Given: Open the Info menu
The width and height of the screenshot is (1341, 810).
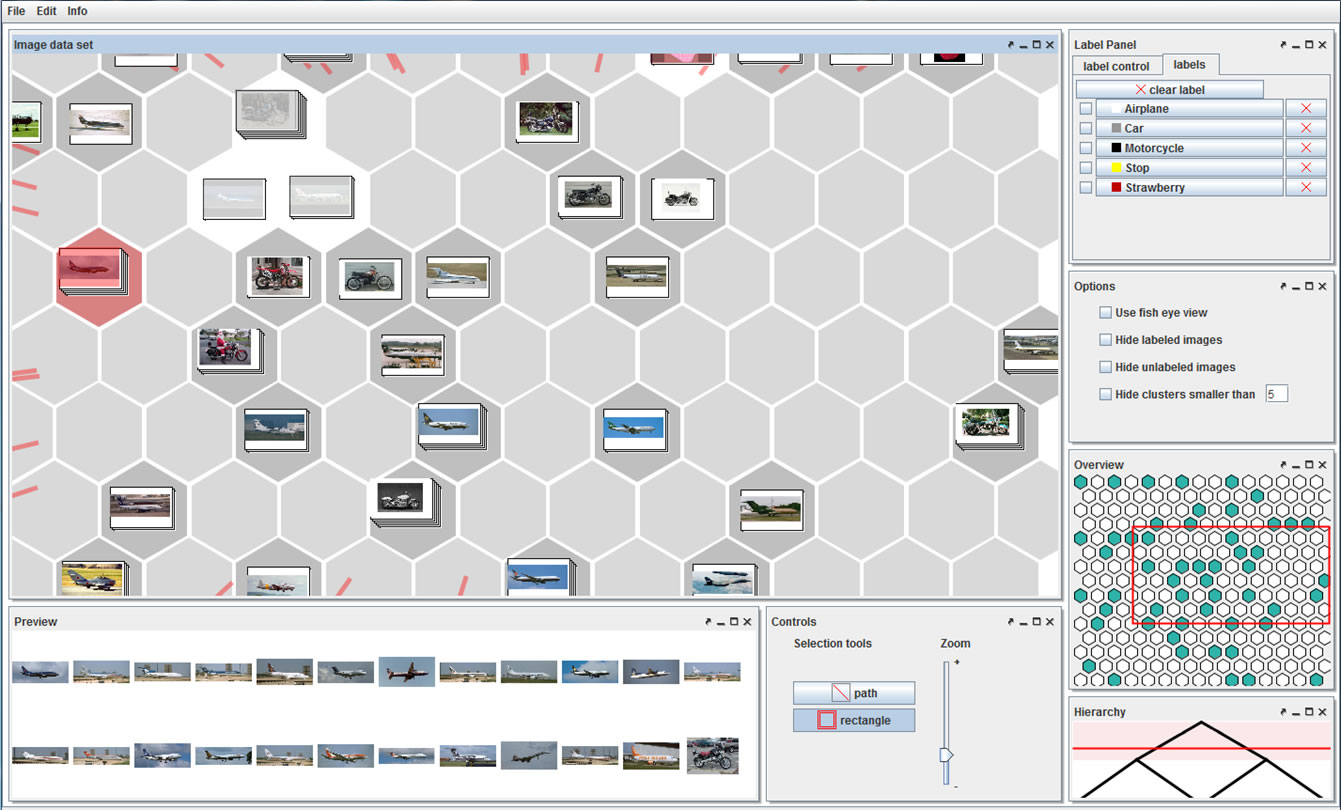Looking at the screenshot, I should 77,11.
